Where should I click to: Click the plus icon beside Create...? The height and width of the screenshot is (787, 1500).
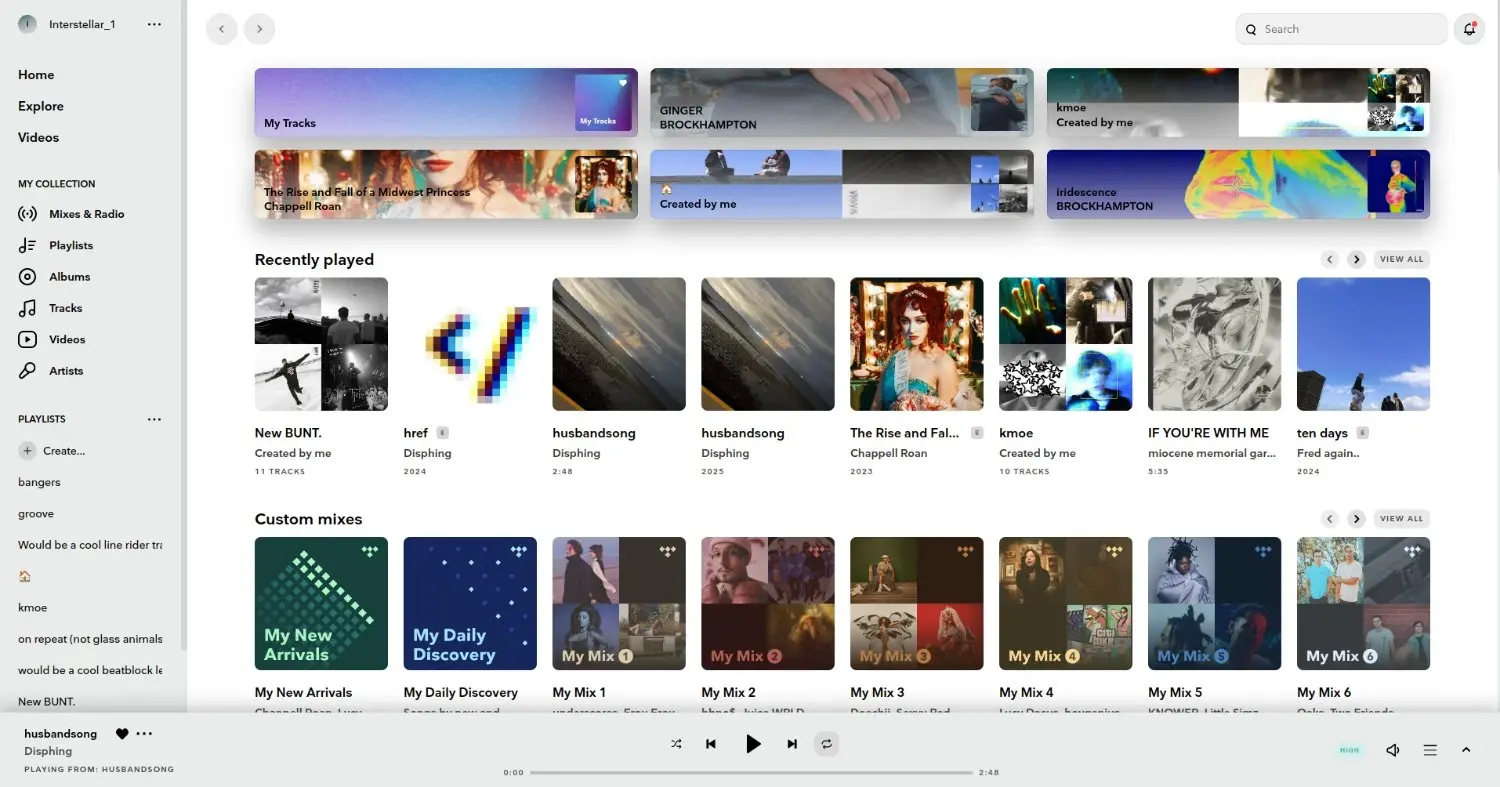[x=28, y=451]
